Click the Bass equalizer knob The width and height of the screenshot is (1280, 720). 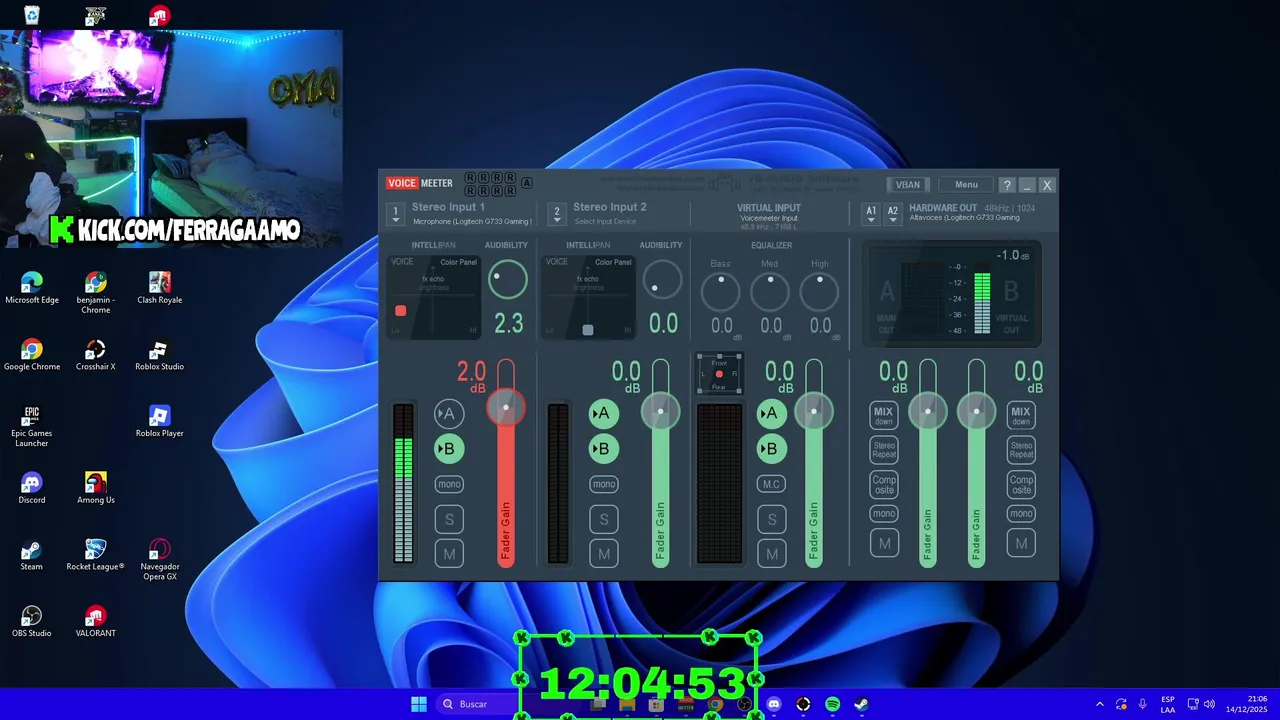point(720,292)
